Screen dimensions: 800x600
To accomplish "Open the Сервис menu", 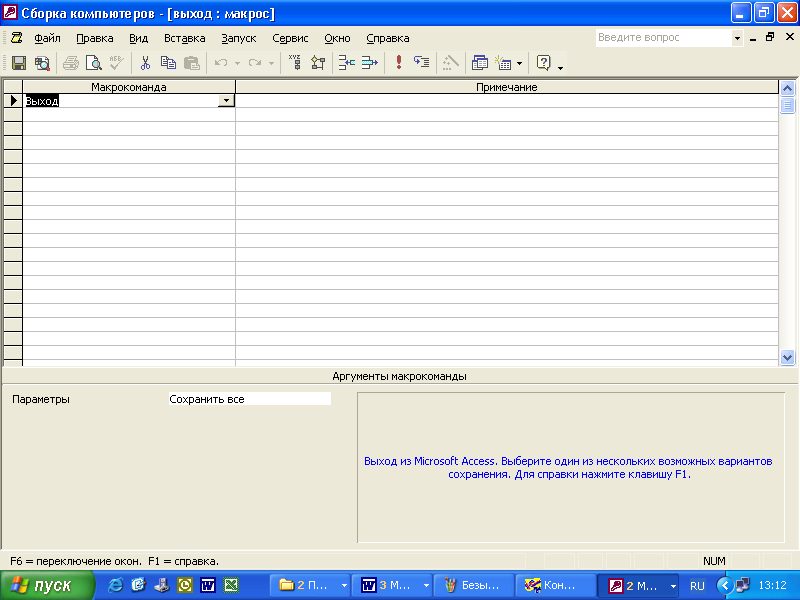I will 290,38.
